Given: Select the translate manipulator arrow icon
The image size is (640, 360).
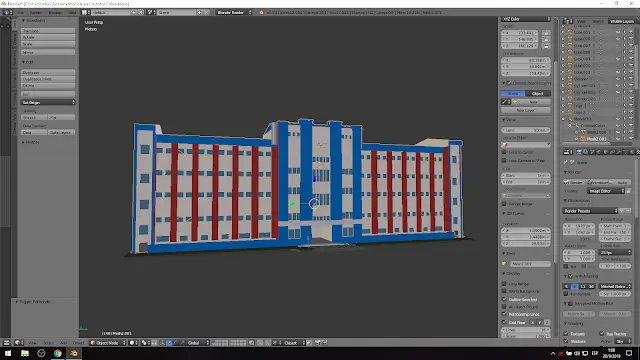Looking at the screenshot, I should pos(169,343).
